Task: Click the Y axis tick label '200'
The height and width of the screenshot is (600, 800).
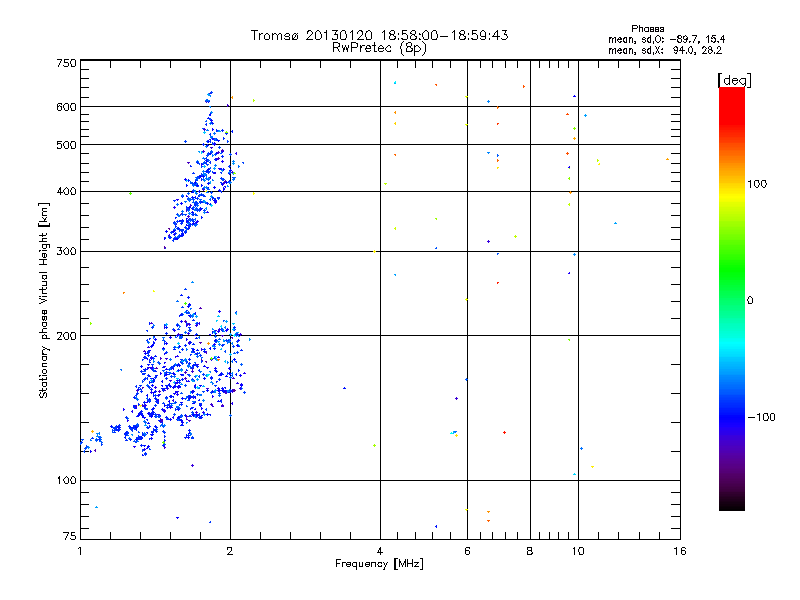Action: point(66,336)
